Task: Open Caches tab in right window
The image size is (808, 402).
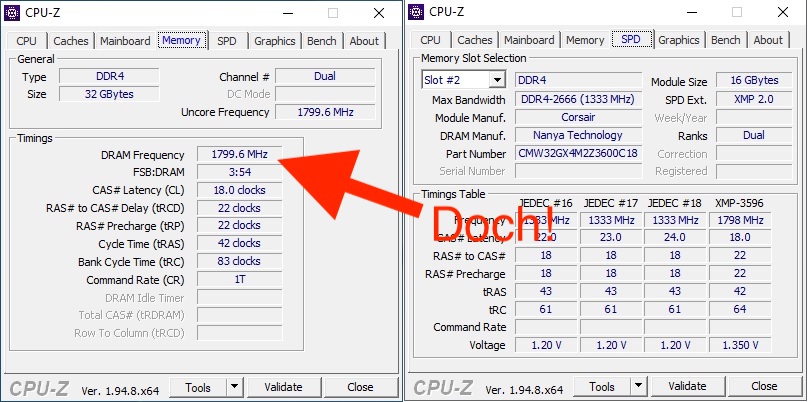Action: pos(475,40)
